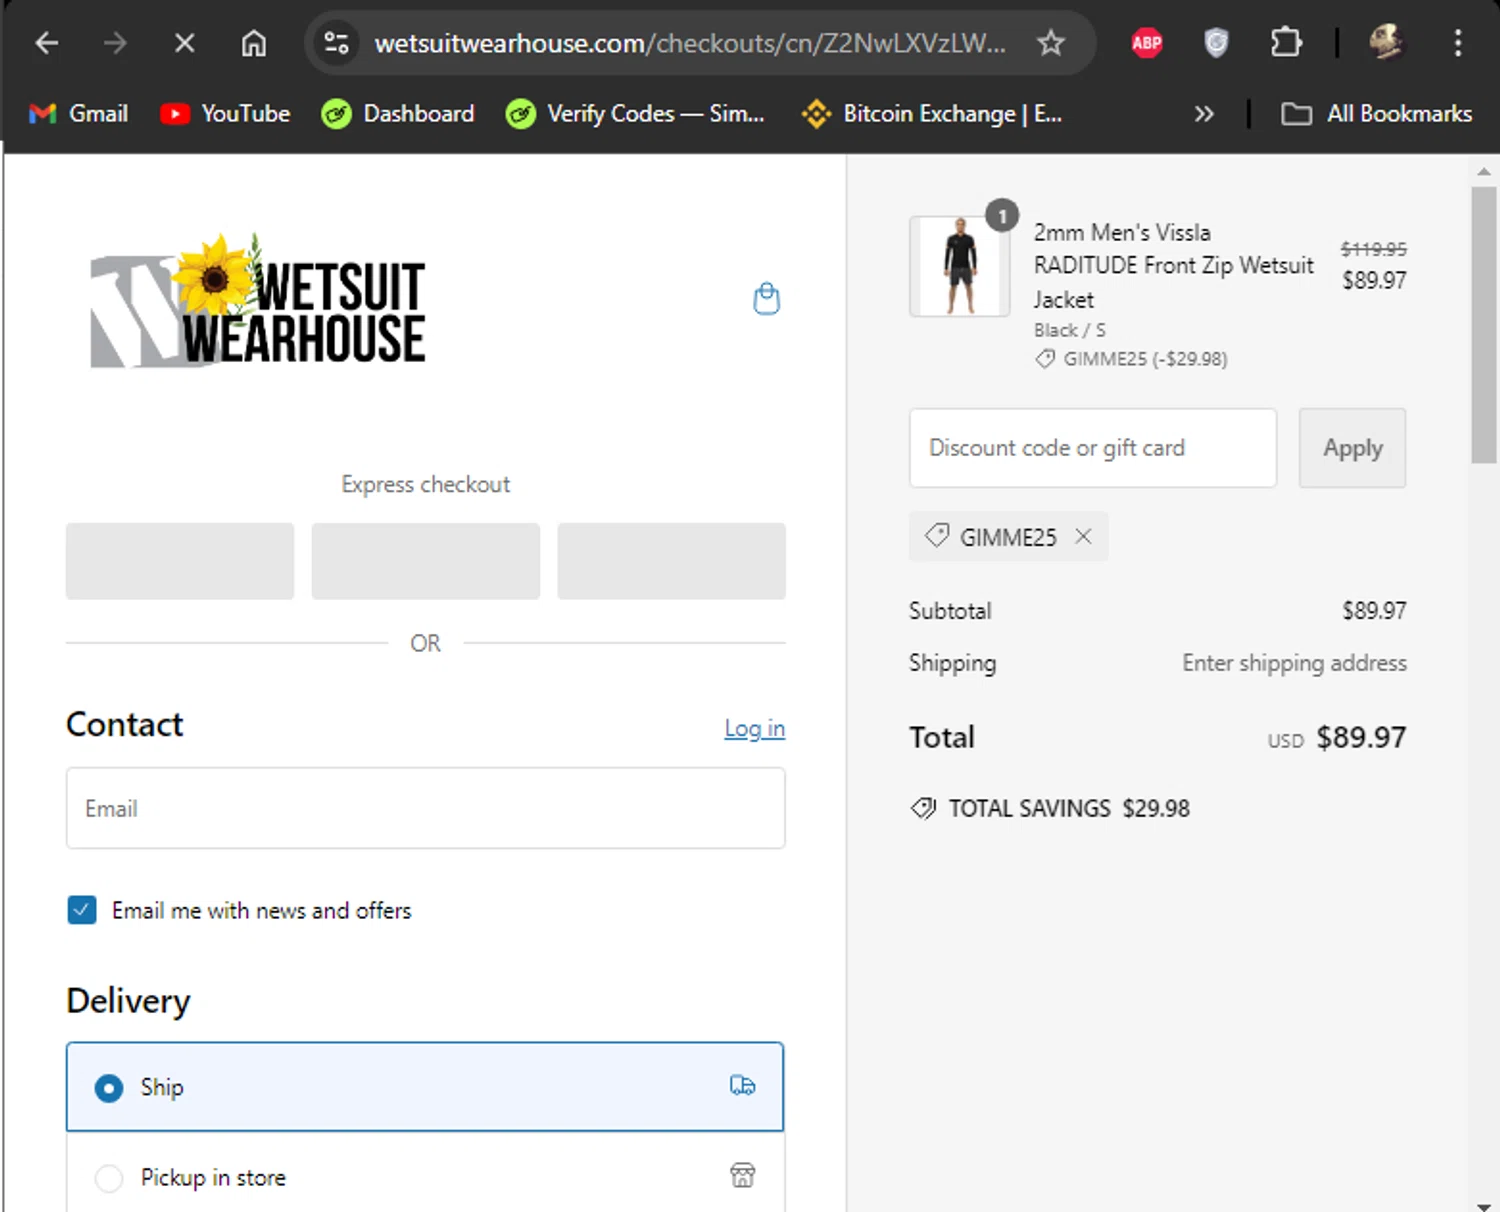The image size is (1500, 1212).
Task: Focus the Discount code or gift card field
Action: (x=1093, y=448)
